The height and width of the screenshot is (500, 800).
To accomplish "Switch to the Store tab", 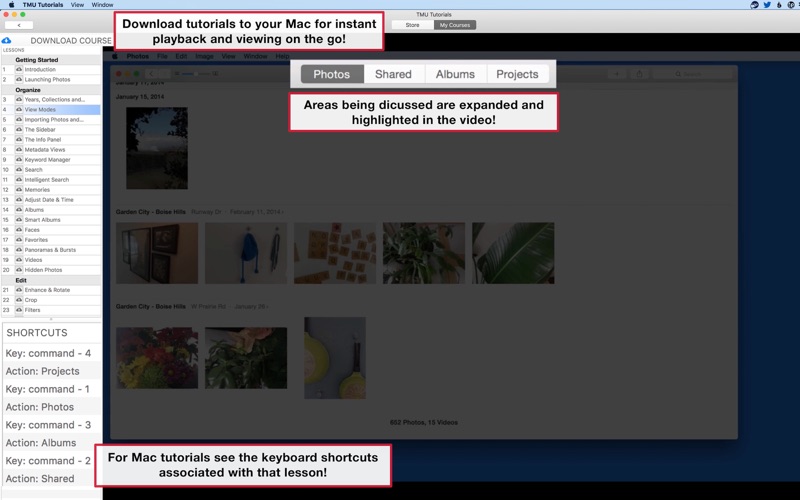I will click(412, 25).
